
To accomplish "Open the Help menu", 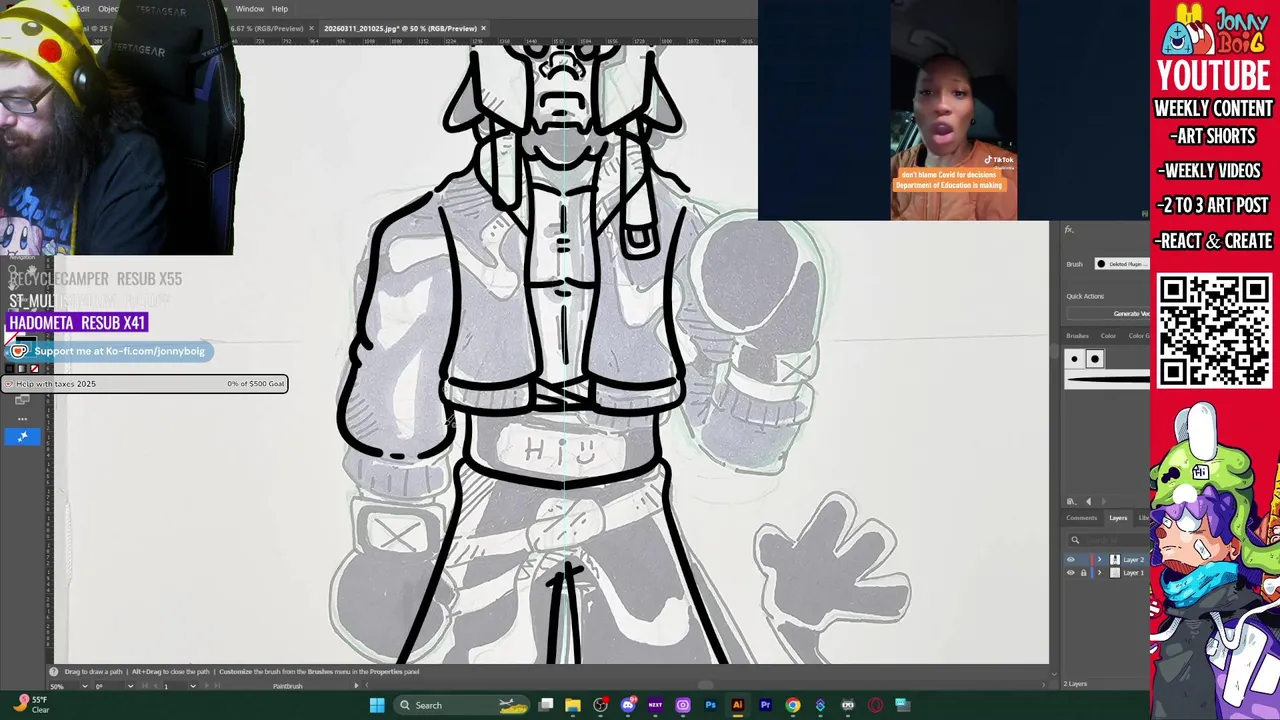I will point(280,9).
